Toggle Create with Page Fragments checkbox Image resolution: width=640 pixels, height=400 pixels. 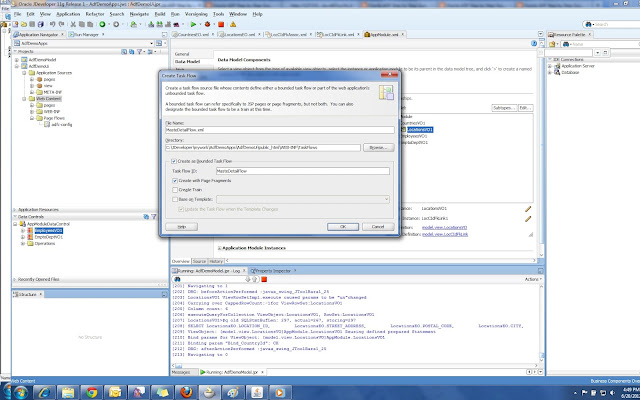pos(175,180)
